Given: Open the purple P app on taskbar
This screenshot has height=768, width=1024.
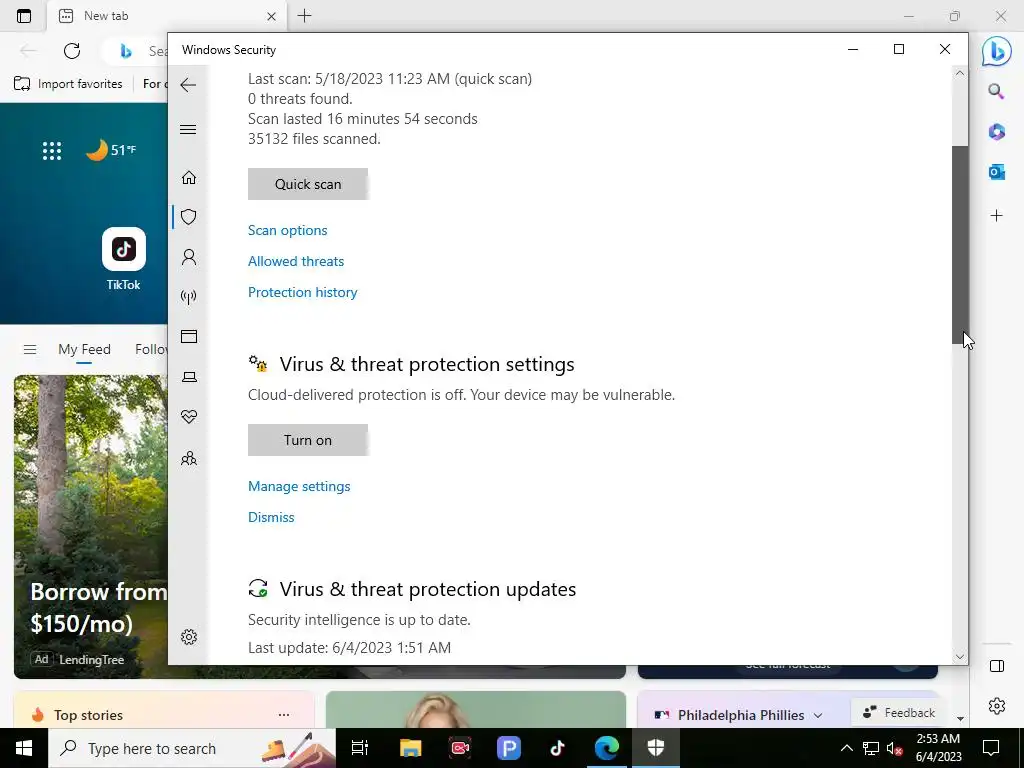Looking at the screenshot, I should point(509,748).
